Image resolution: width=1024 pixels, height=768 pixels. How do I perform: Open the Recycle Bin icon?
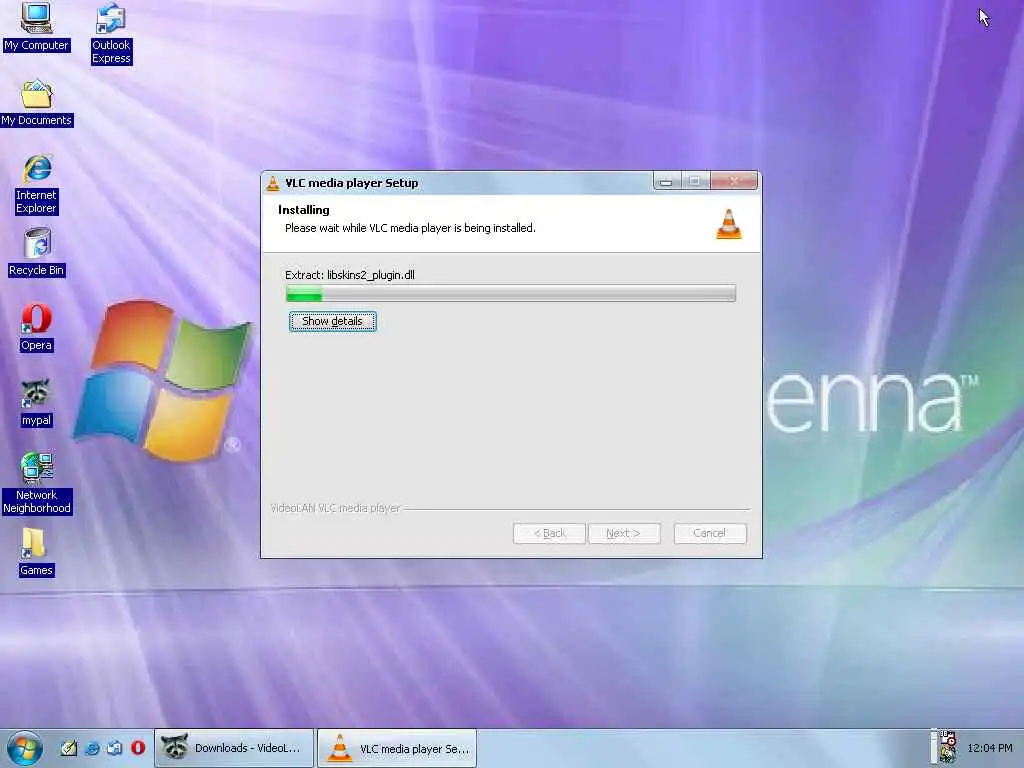(x=37, y=252)
